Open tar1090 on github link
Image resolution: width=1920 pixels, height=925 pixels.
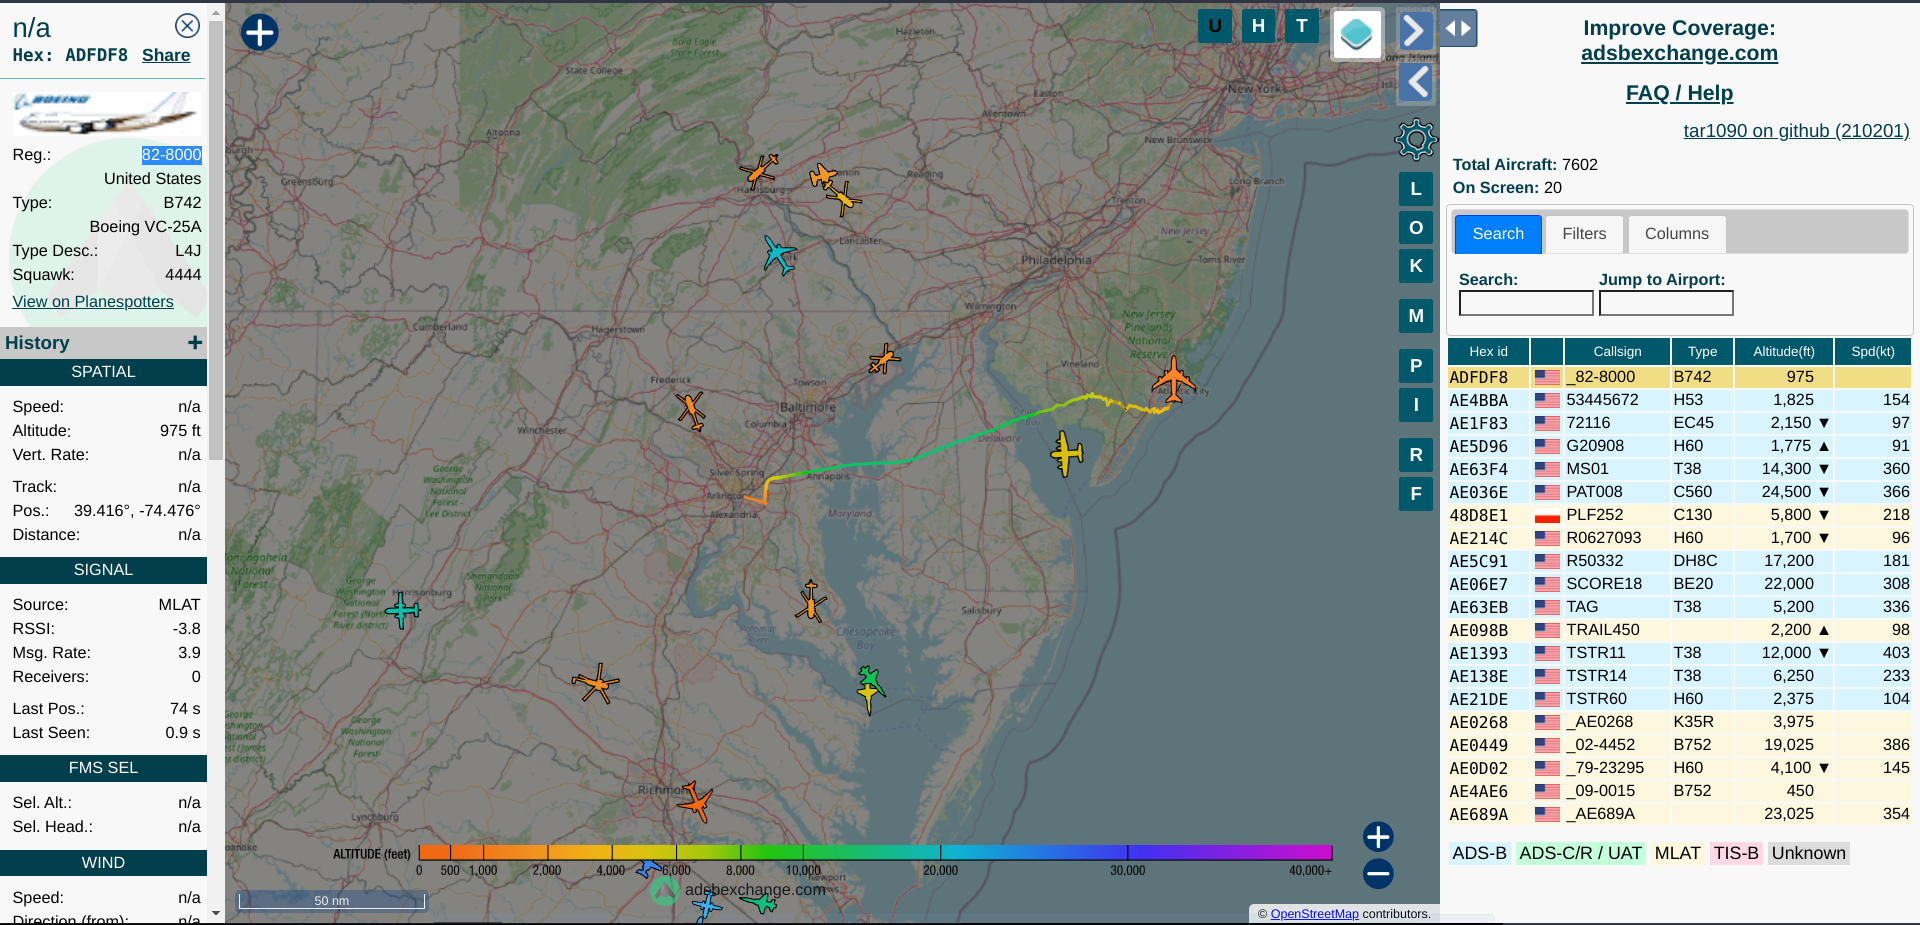click(1796, 131)
